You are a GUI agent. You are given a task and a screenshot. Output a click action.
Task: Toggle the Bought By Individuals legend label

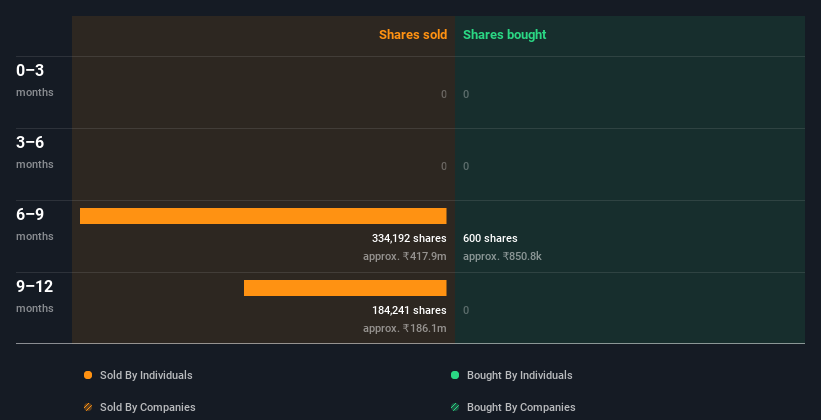point(519,375)
